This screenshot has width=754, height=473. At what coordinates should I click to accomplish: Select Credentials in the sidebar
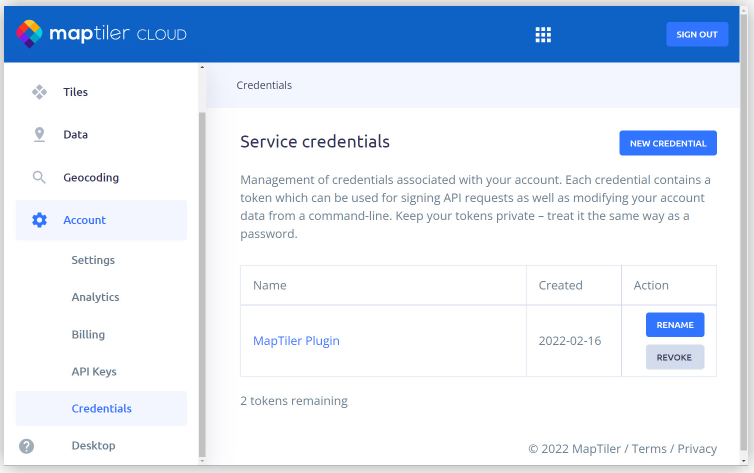click(x=101, y=408)
